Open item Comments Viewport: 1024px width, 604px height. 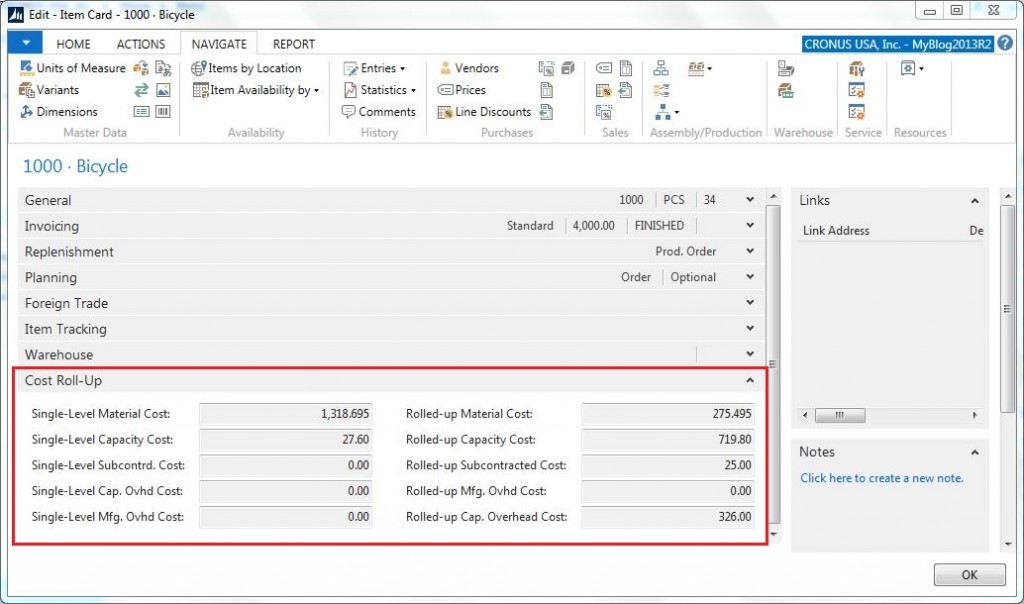pos(379,112)
